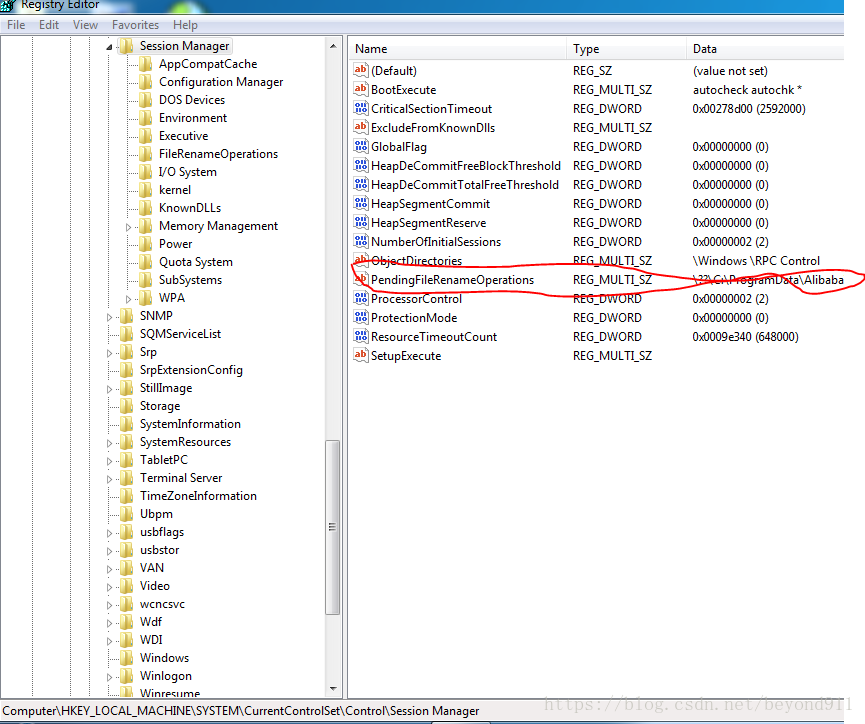Viewport: 865px width, 724px height.
Task: Click the \Windows \RPC Control data cell
Action: click(x=756, y=260)
